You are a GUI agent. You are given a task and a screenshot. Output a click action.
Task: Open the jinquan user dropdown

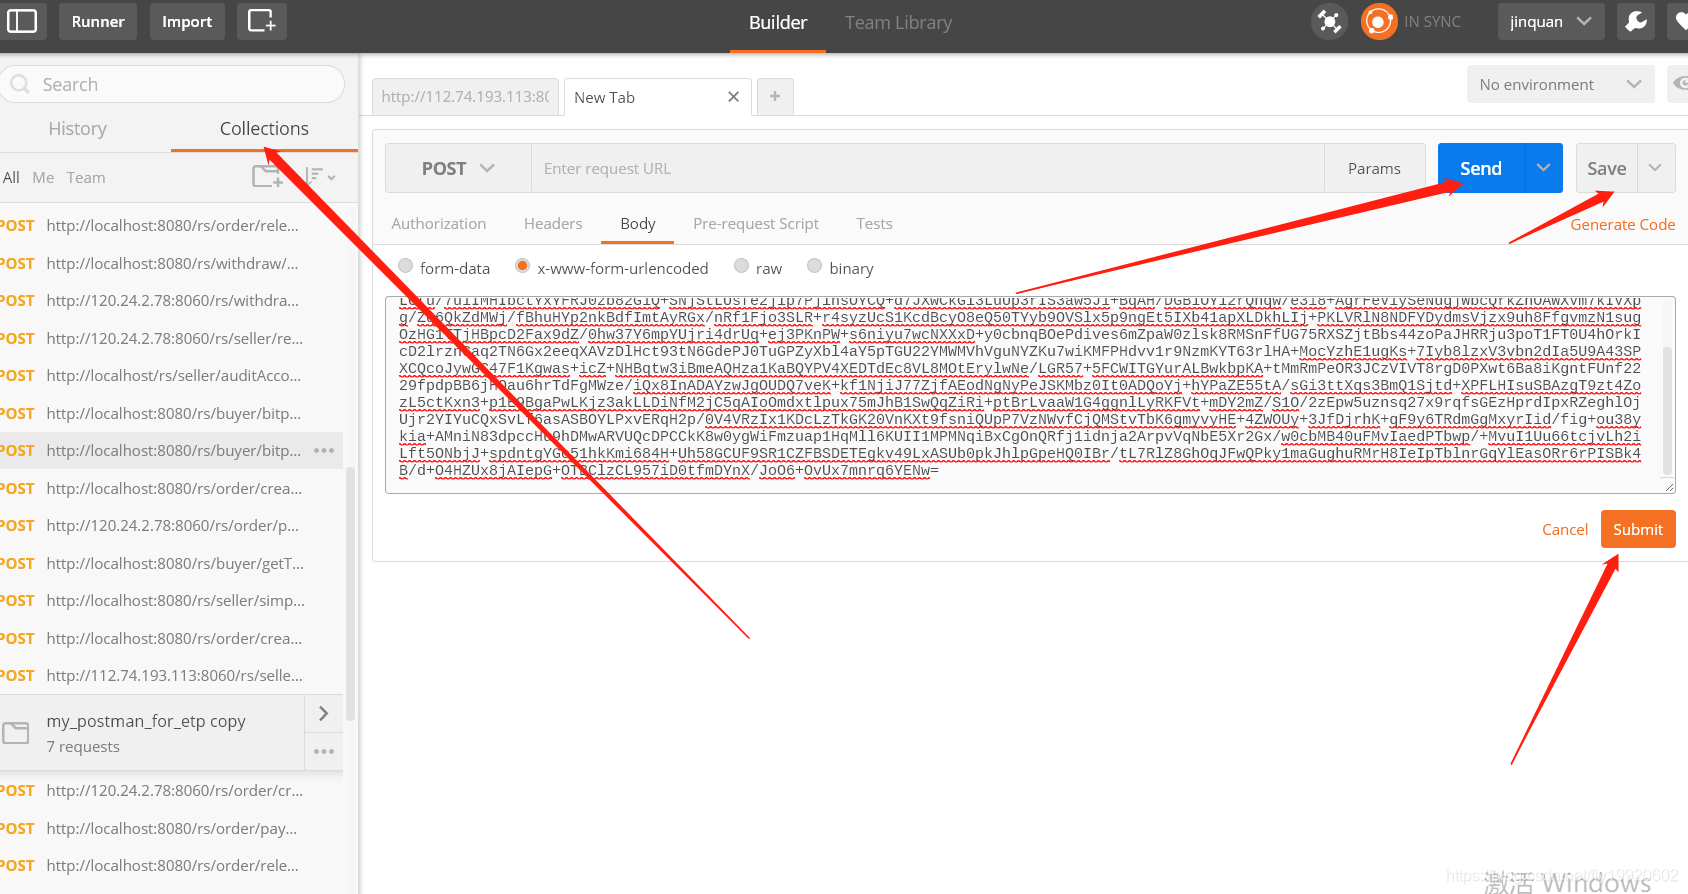pyautogui.click(x=1551, y=21)
